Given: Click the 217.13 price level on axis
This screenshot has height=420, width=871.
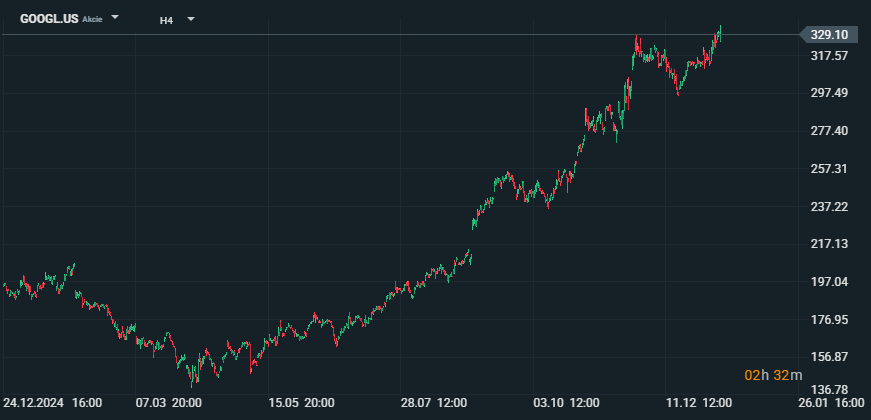Looking at the screenshot, I should 829,244.
